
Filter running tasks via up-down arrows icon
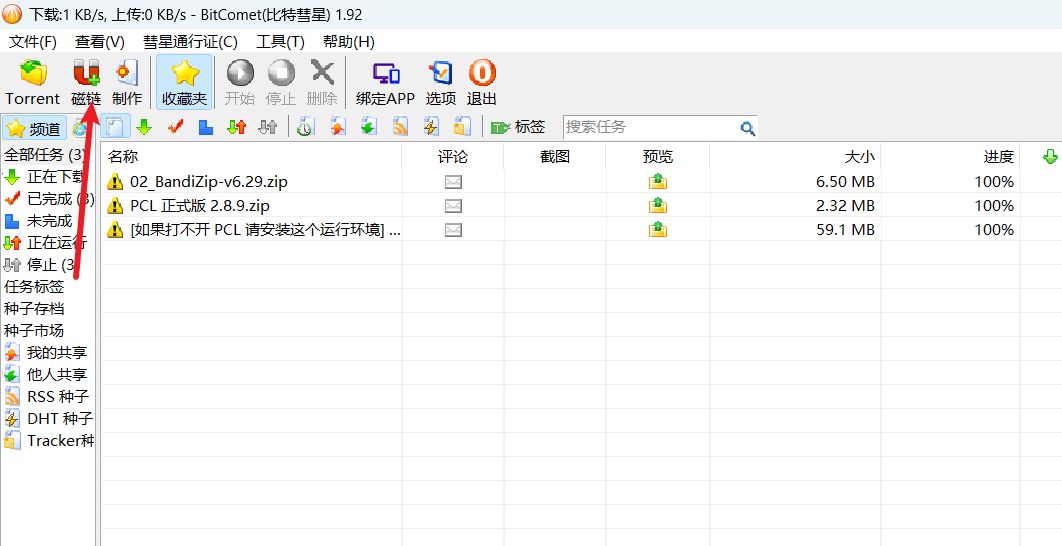[236, 127]
